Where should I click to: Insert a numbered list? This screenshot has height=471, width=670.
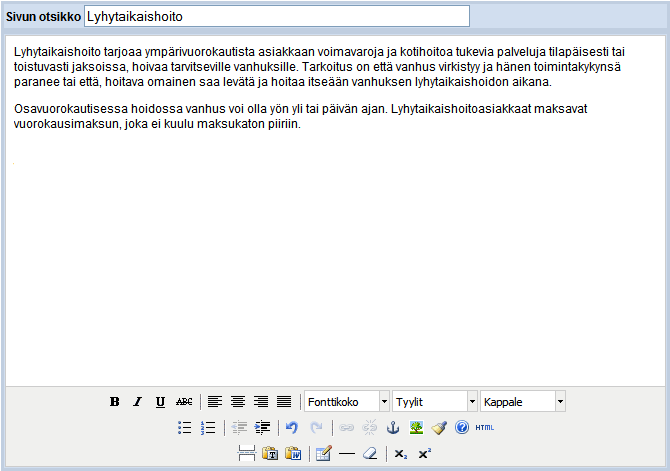[208, 427]
